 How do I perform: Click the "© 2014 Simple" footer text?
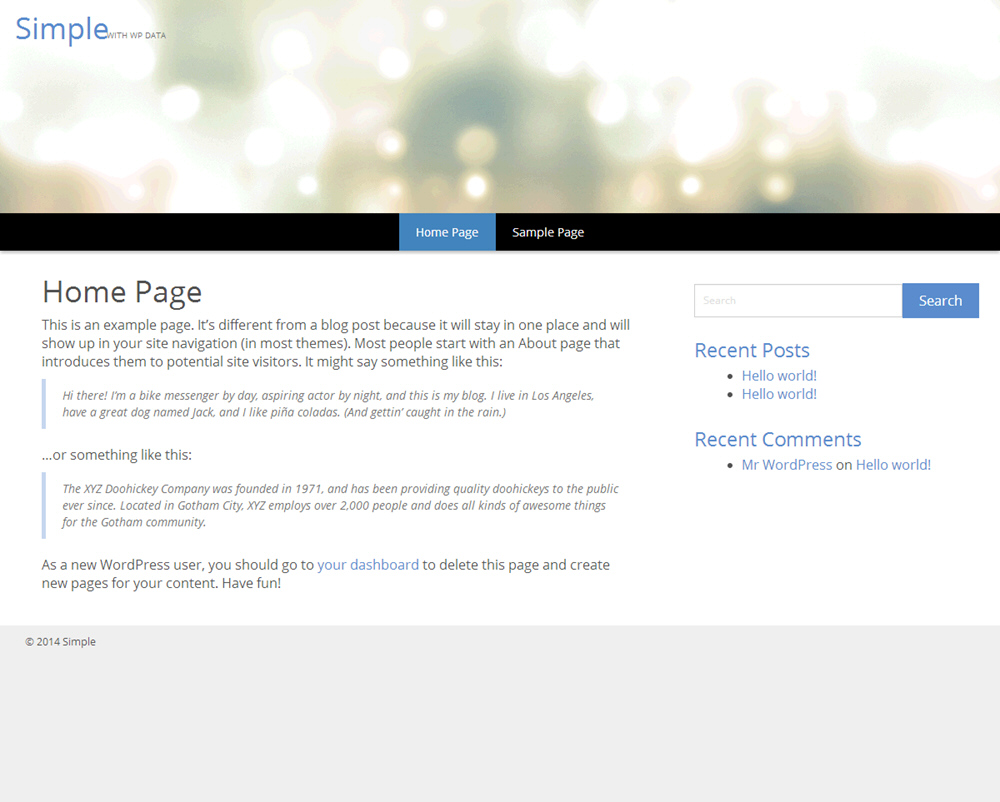click(61, 642)
